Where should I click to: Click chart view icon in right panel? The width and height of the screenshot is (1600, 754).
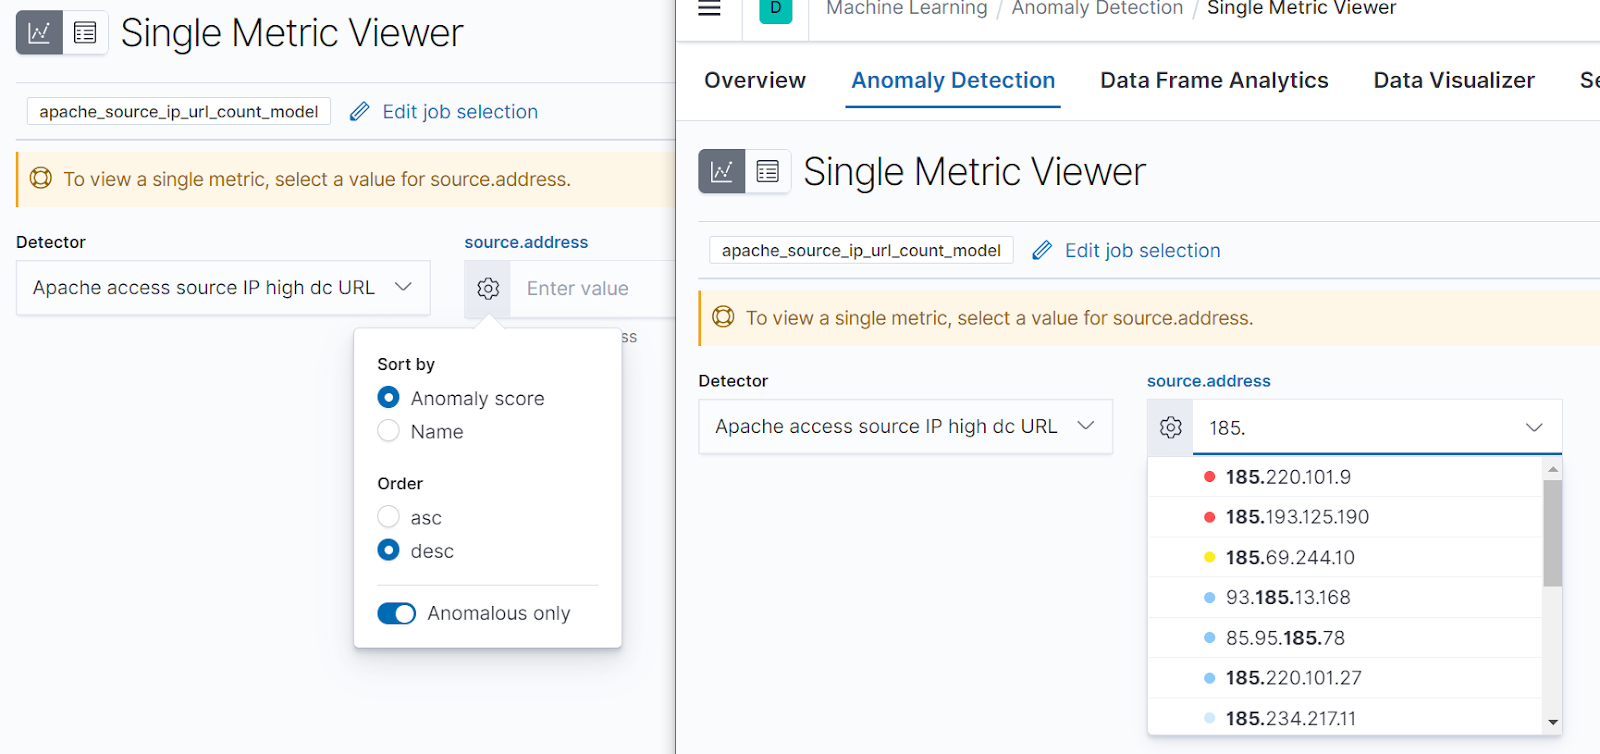pyautogui.click(x=721, y=172)
